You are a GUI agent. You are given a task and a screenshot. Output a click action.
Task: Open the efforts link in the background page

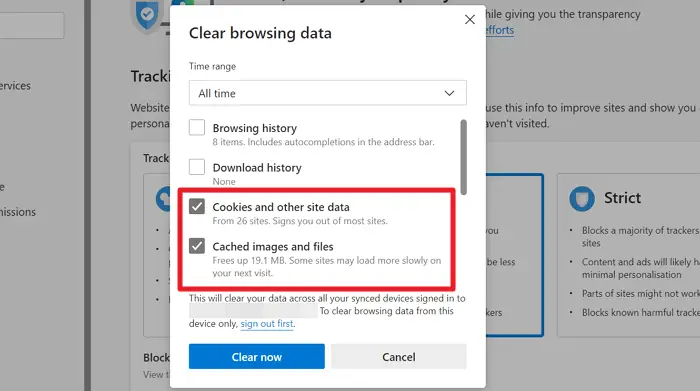coord(500,30)
